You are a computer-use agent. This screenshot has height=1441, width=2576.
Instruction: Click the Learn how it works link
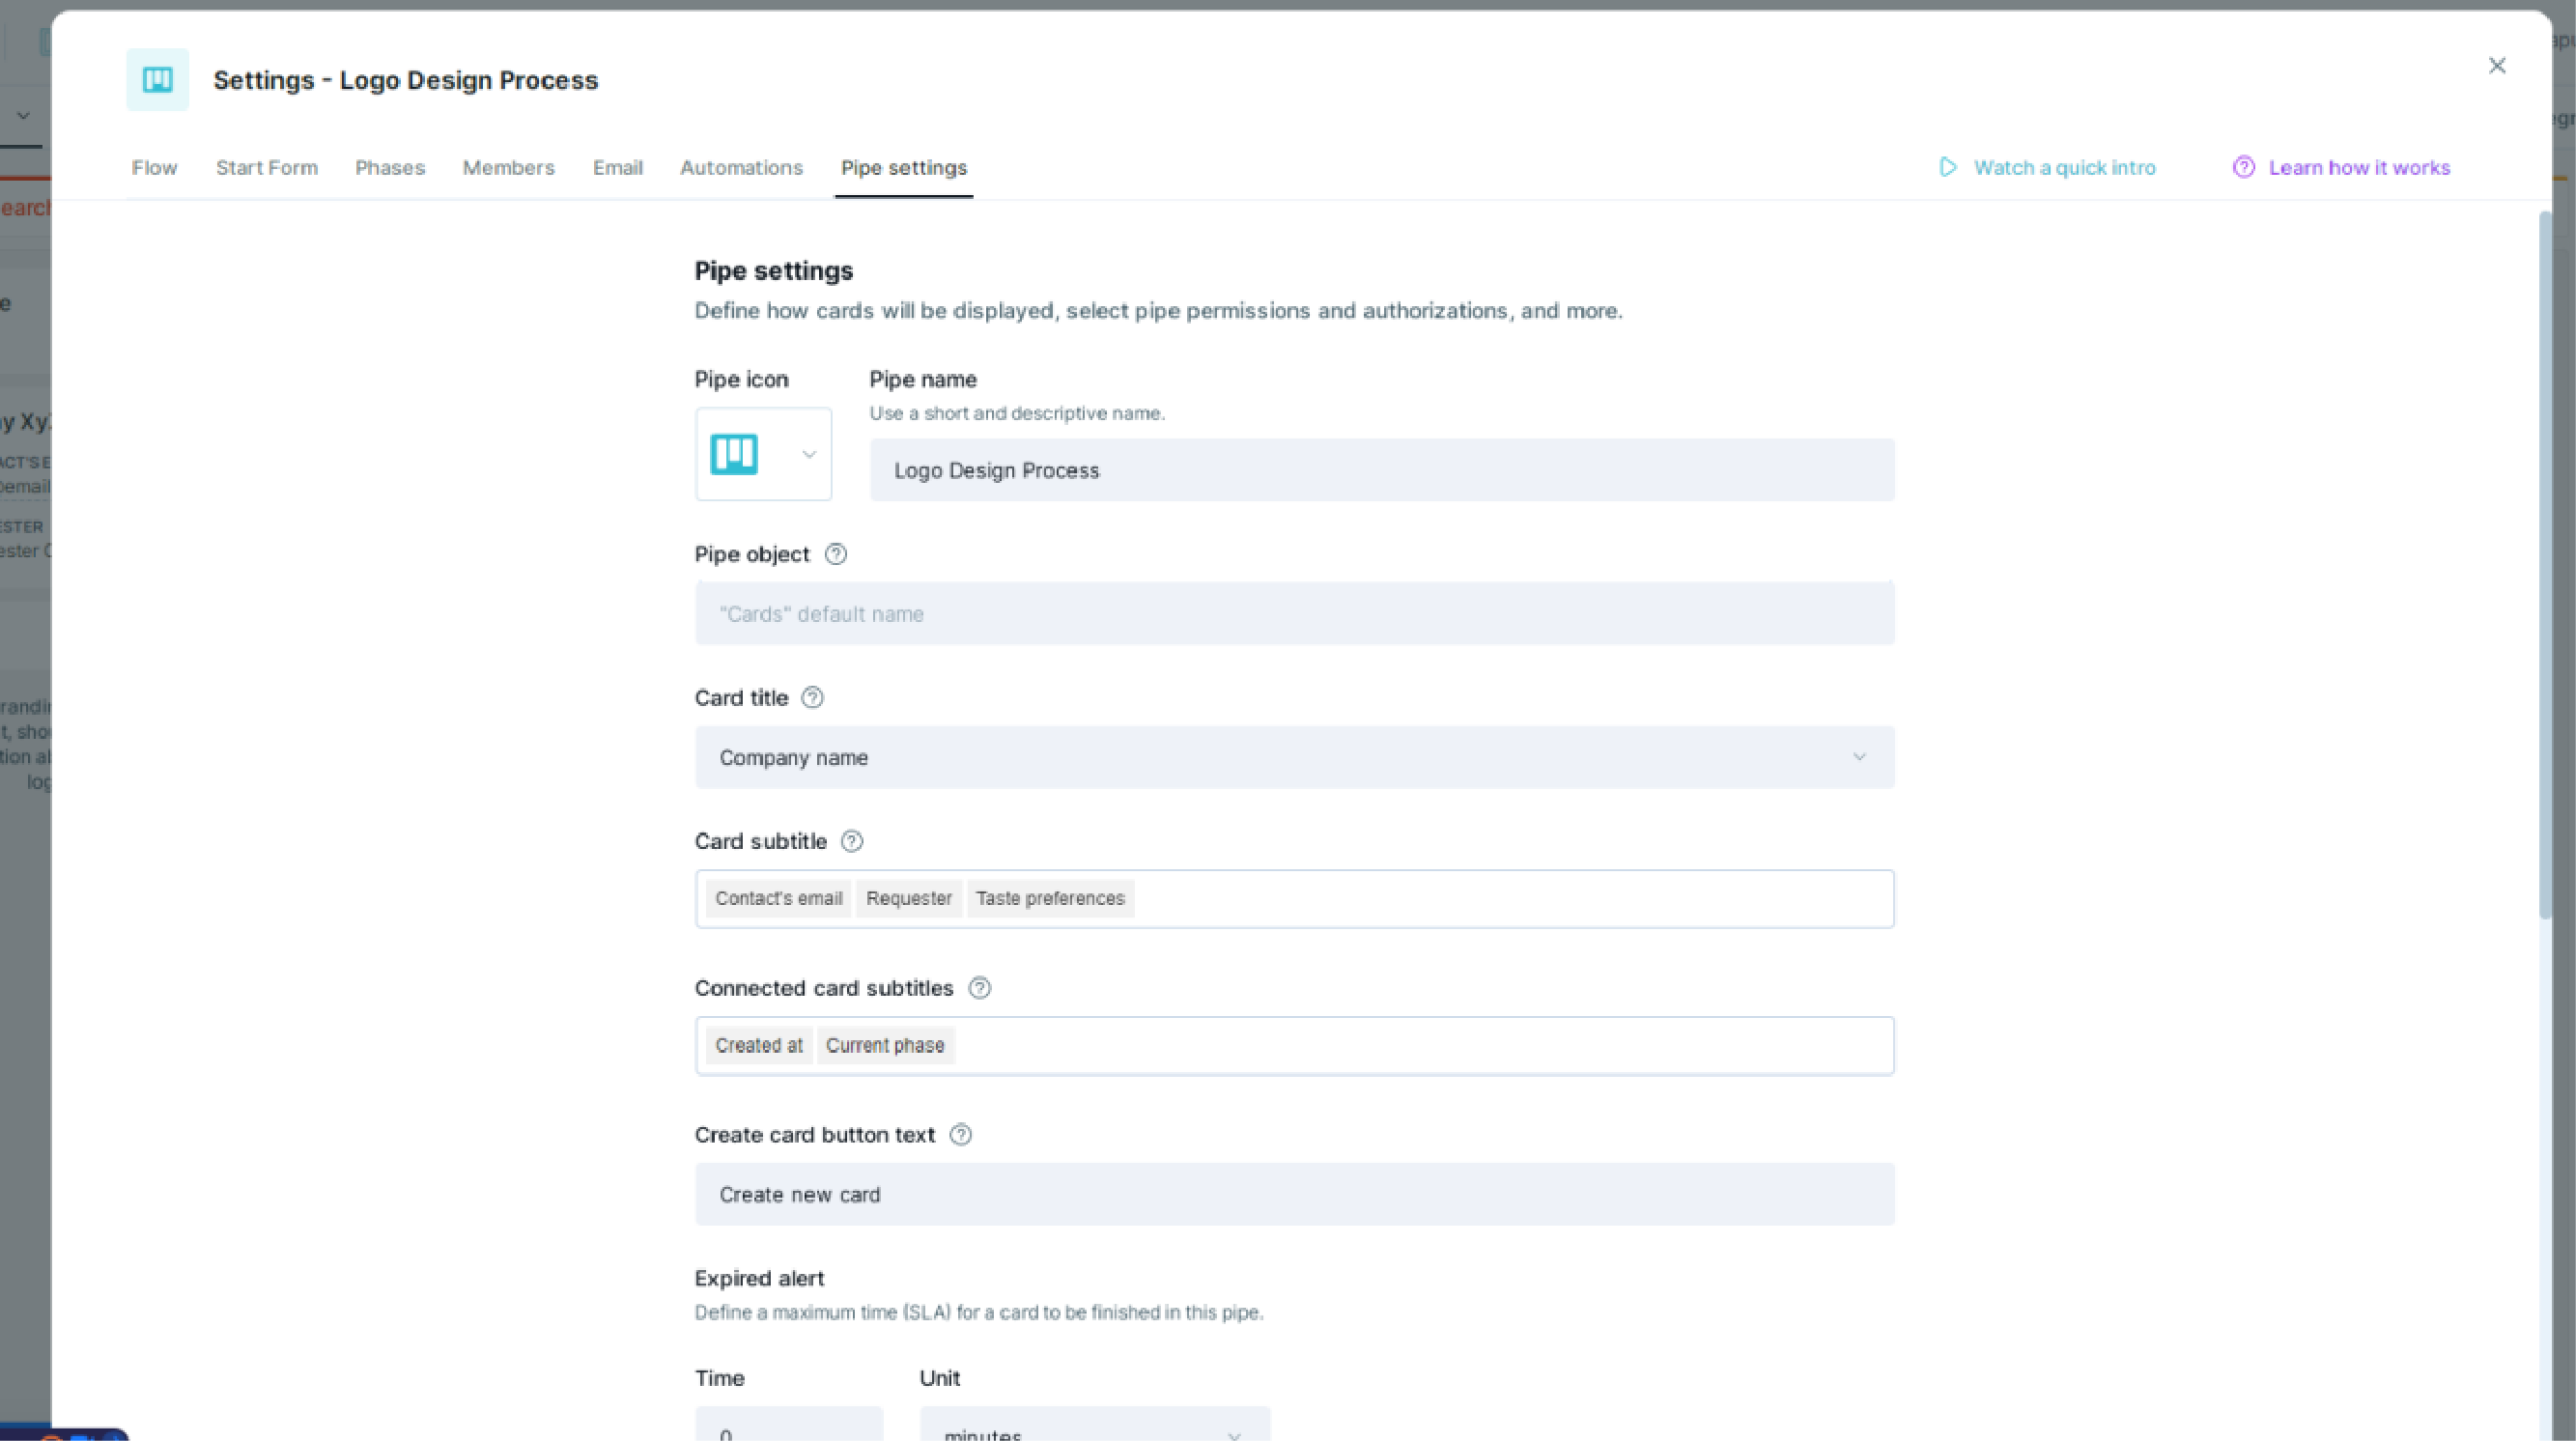coord(2342,166)
